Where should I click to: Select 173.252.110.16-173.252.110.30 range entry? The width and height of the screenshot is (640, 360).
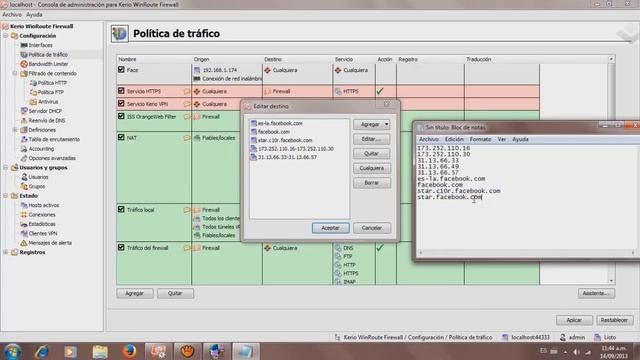(x=296, y=149)
